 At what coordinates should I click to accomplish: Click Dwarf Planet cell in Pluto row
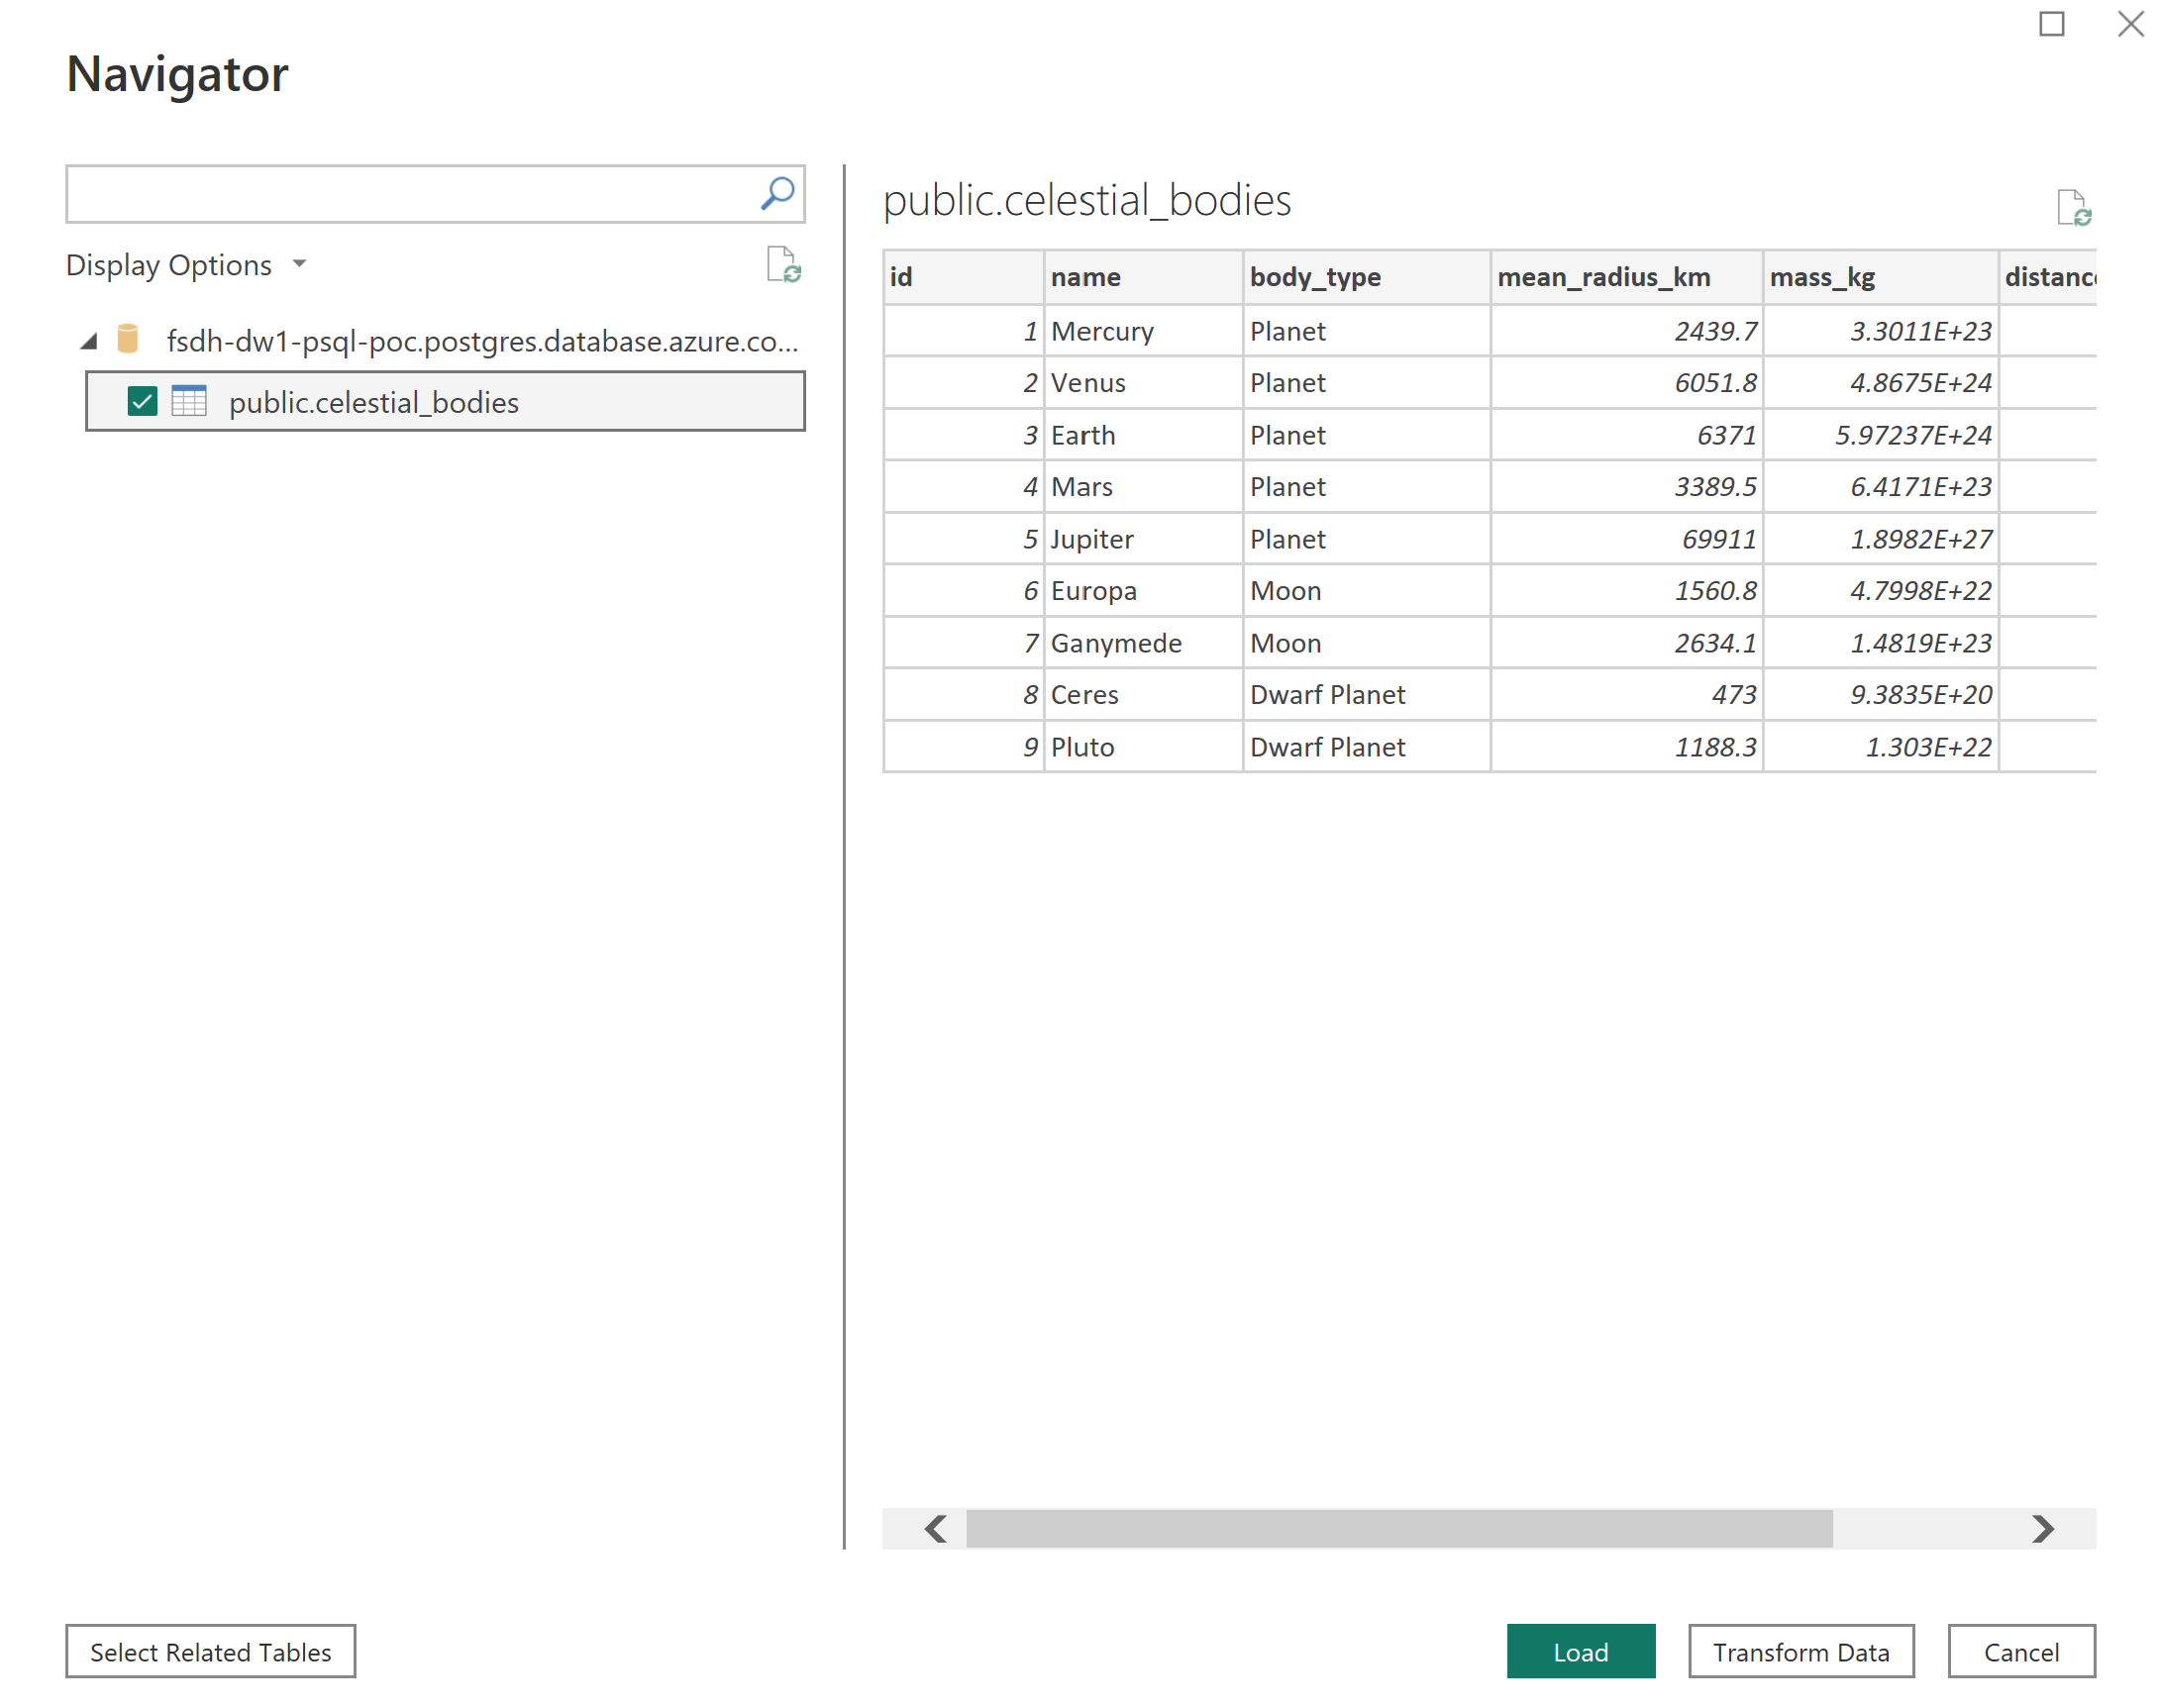click(x=1366, y=747)
